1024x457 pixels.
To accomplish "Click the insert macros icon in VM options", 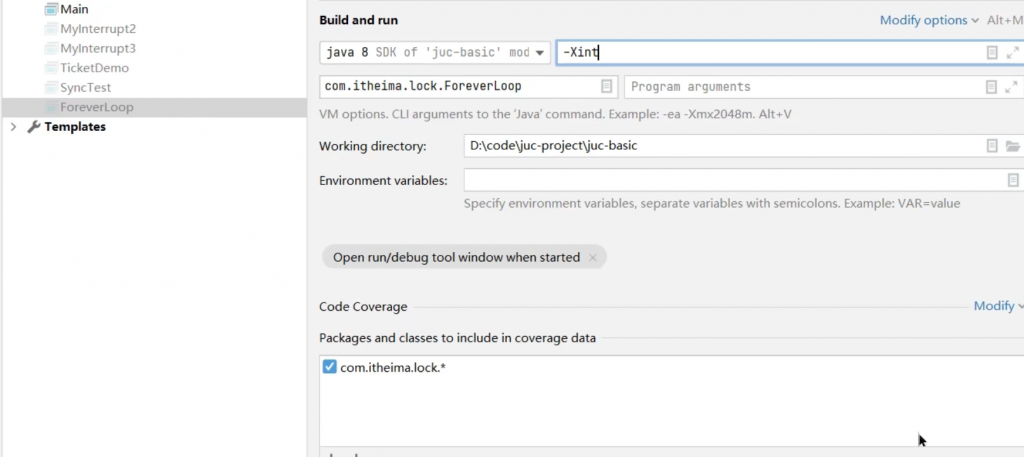I will click(x=992, y=53).
